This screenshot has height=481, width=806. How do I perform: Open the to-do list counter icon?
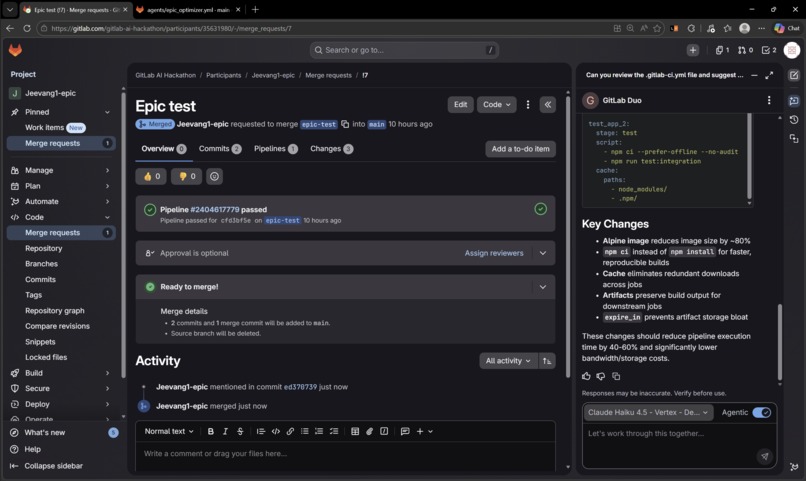click(769, 50)
